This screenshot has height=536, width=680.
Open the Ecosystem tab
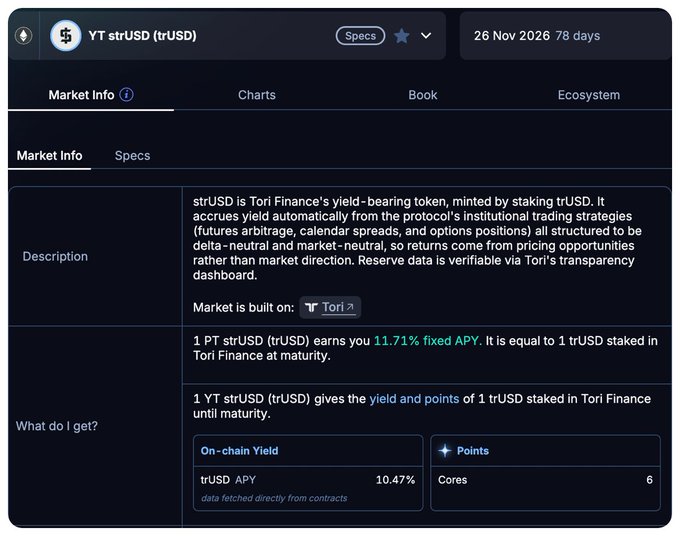coord(588,95)
